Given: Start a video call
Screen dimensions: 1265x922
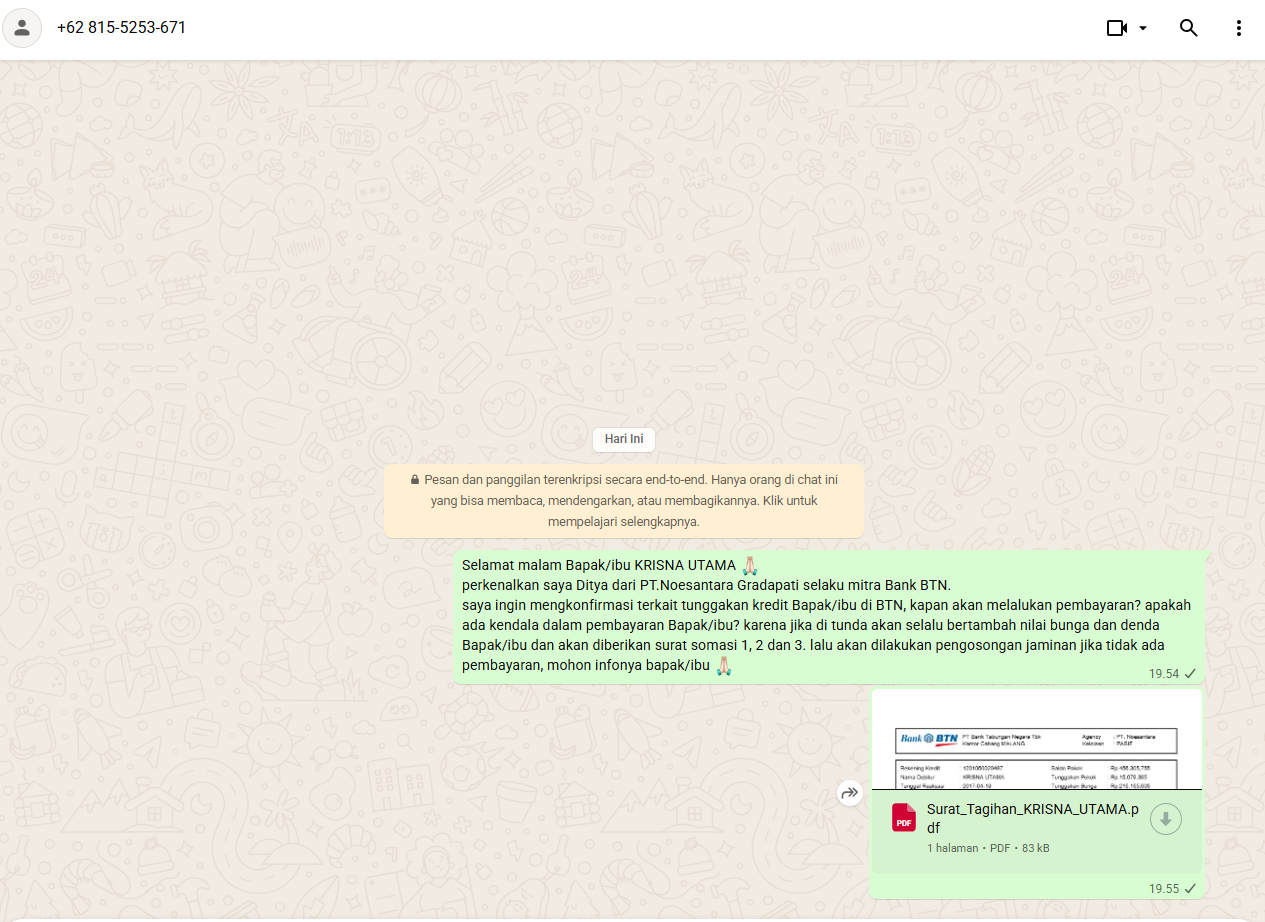Looking at the screenshot, I should [x=1117, y=28].
